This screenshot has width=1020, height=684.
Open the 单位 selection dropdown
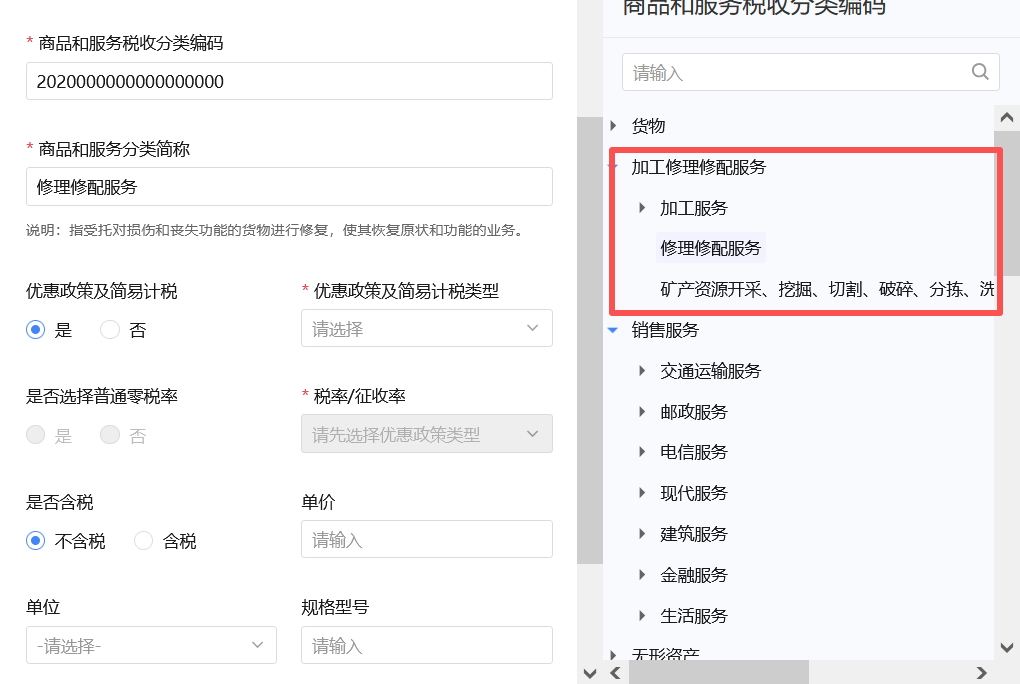tap(151, 645)
